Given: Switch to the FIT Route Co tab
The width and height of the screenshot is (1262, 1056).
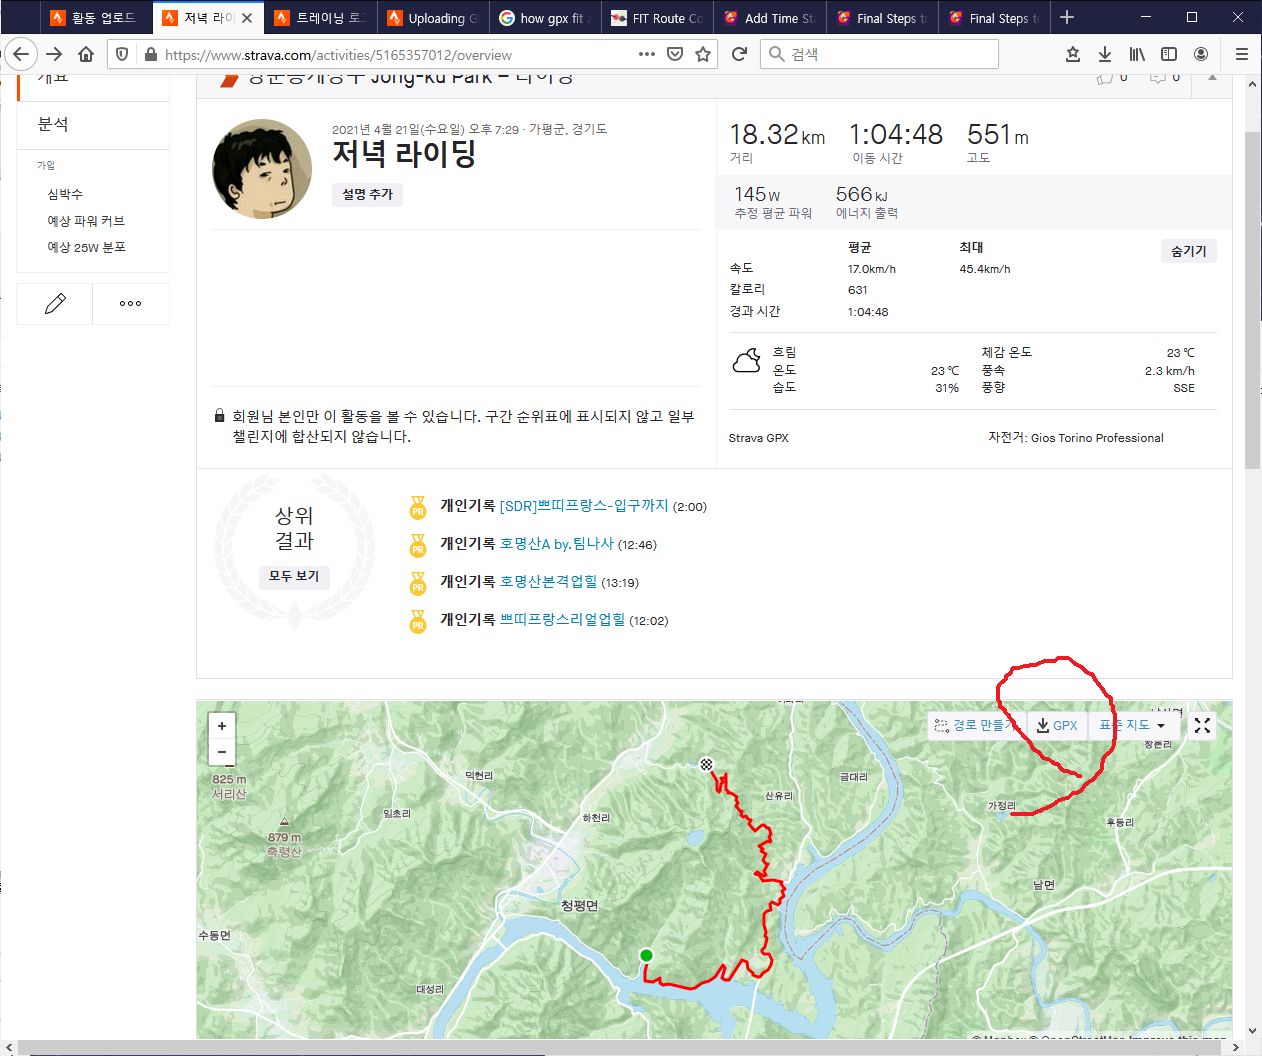Looking at the screenshot, I should [657, 18].
